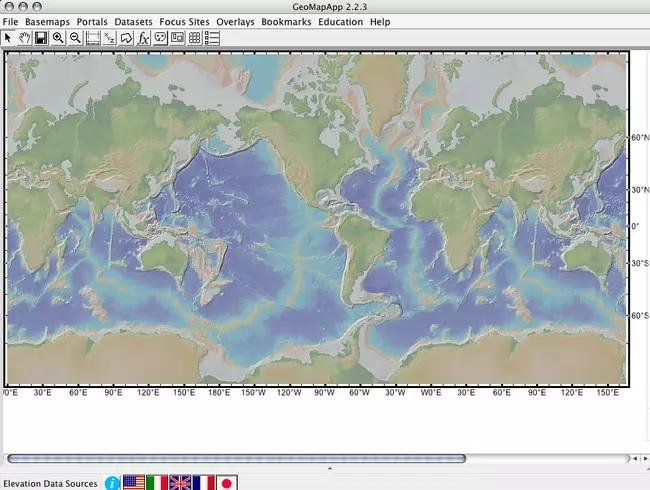Screen dimensions: 650x490
Task: Click the floppy disk save icon
Action: (x=41, y=38)
